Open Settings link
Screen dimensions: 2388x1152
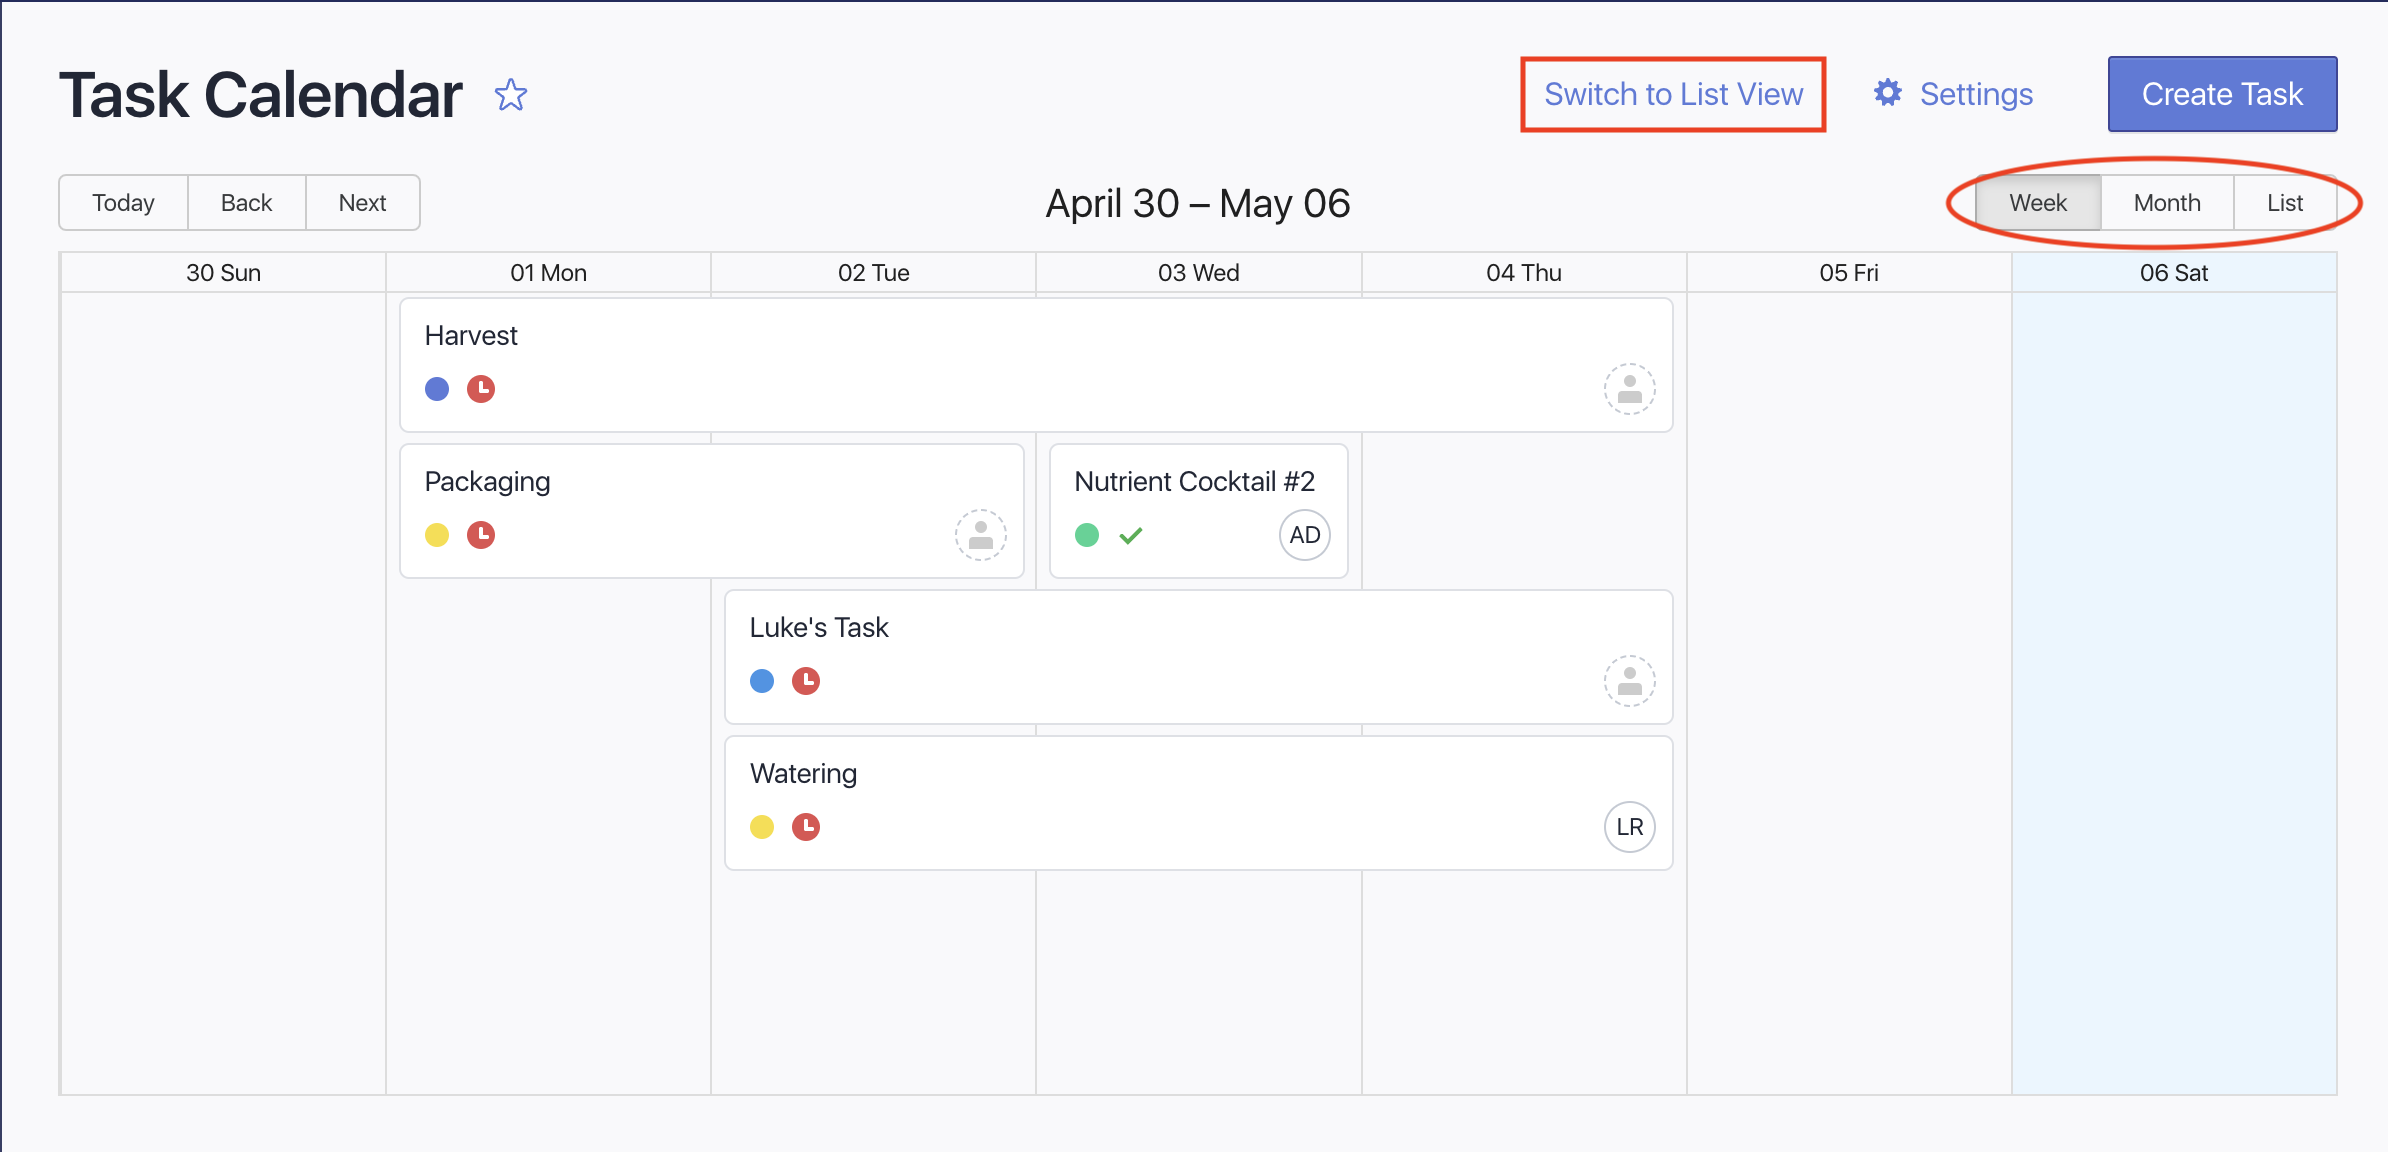point(1953,94)
